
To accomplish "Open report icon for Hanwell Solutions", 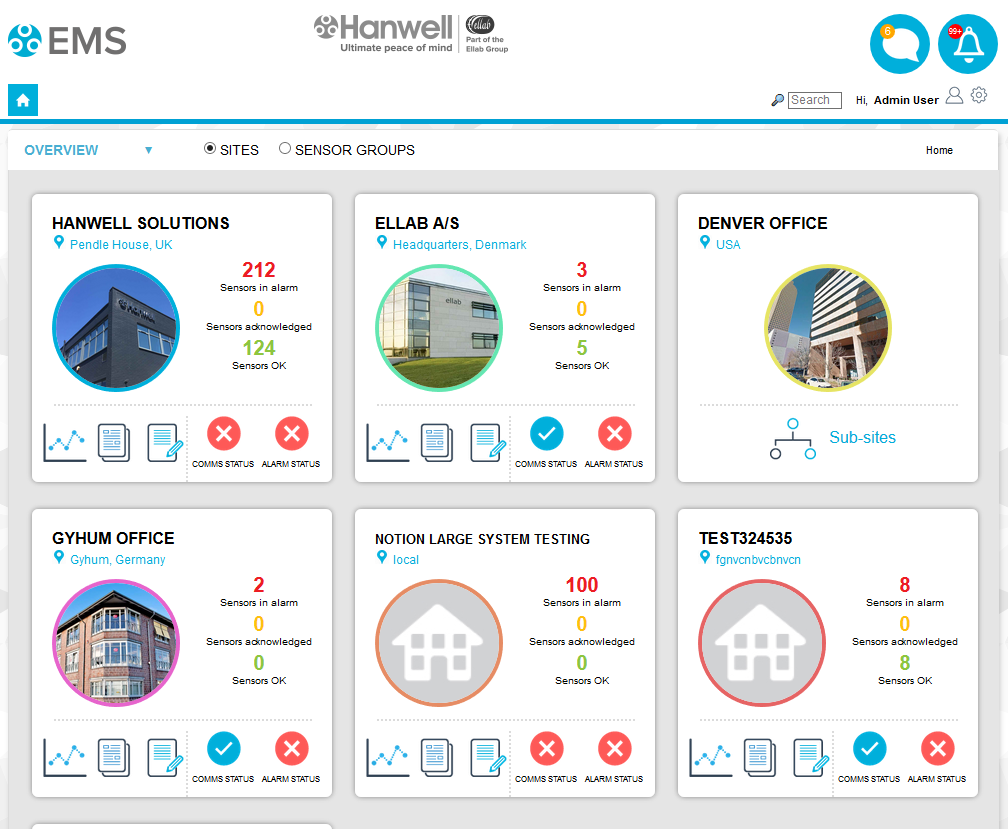I will tap(114, 442).
